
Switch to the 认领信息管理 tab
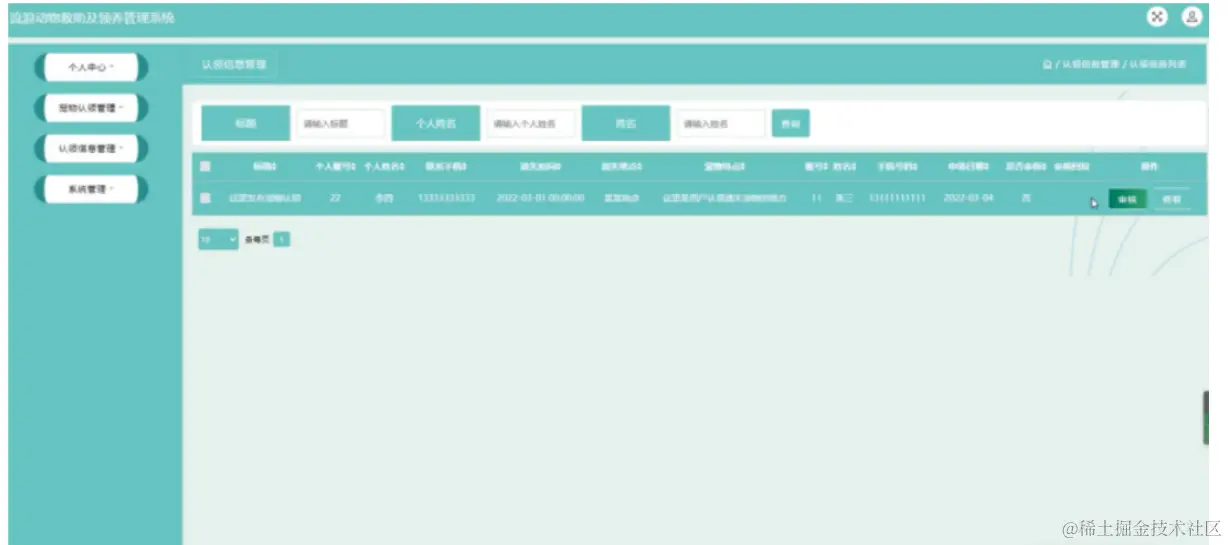[234, 64]
